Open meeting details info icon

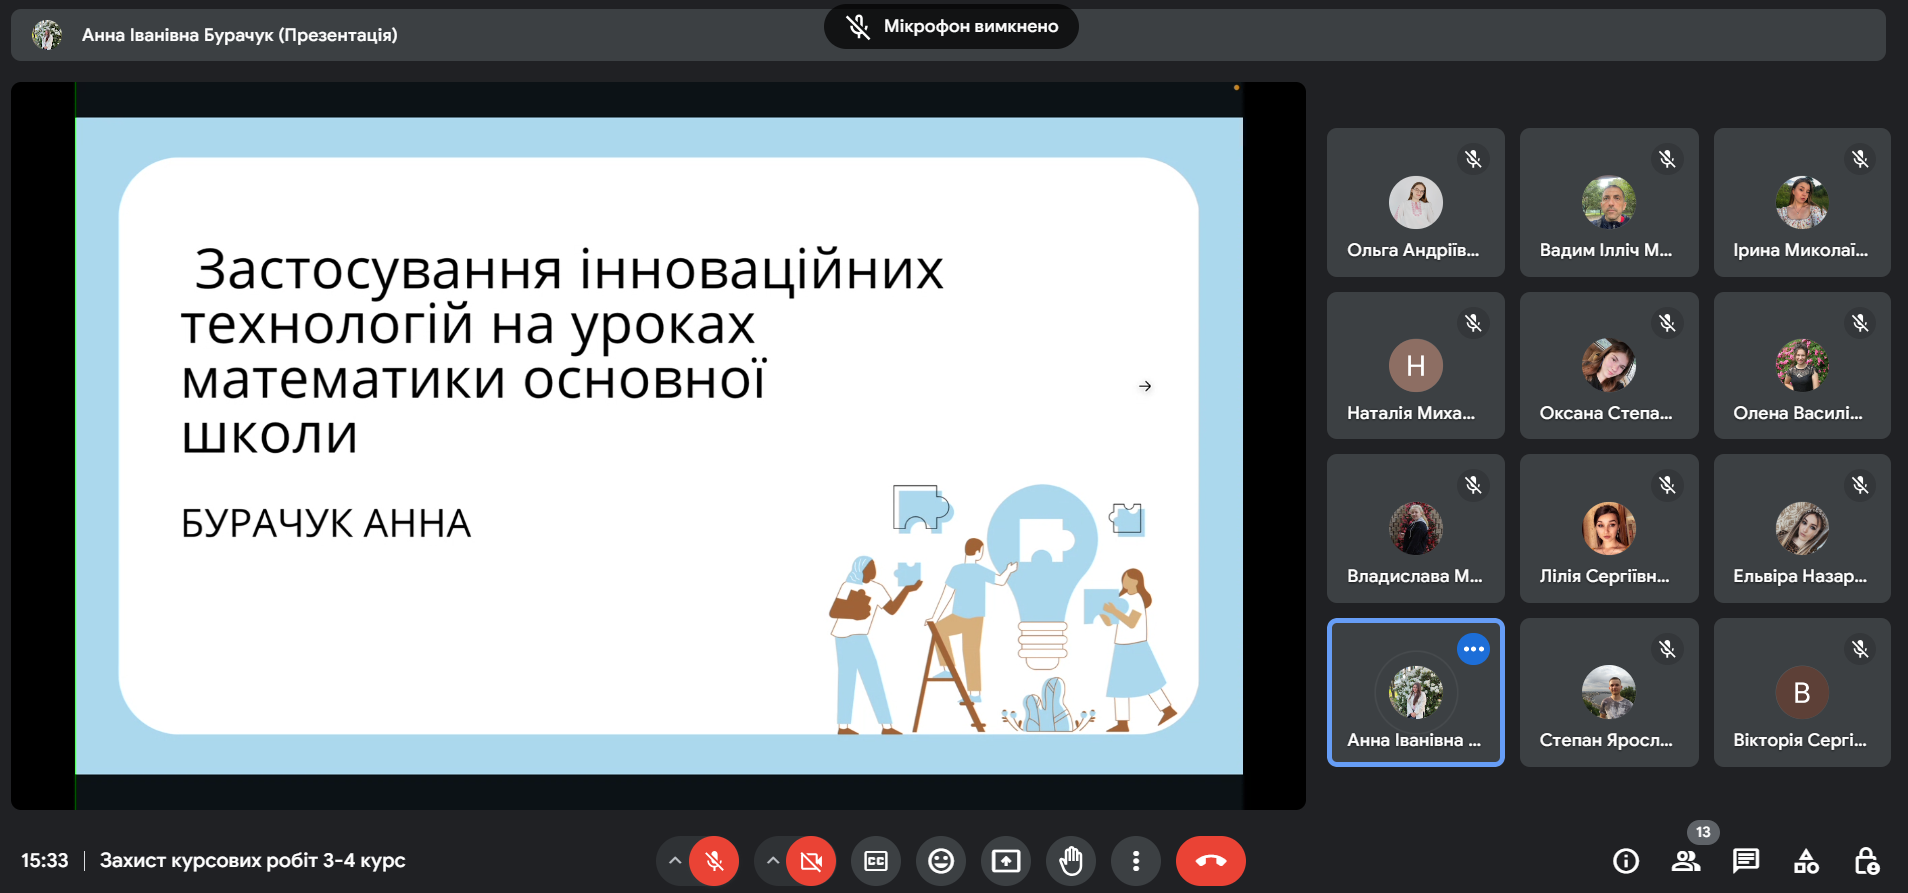coord(1626,861)
